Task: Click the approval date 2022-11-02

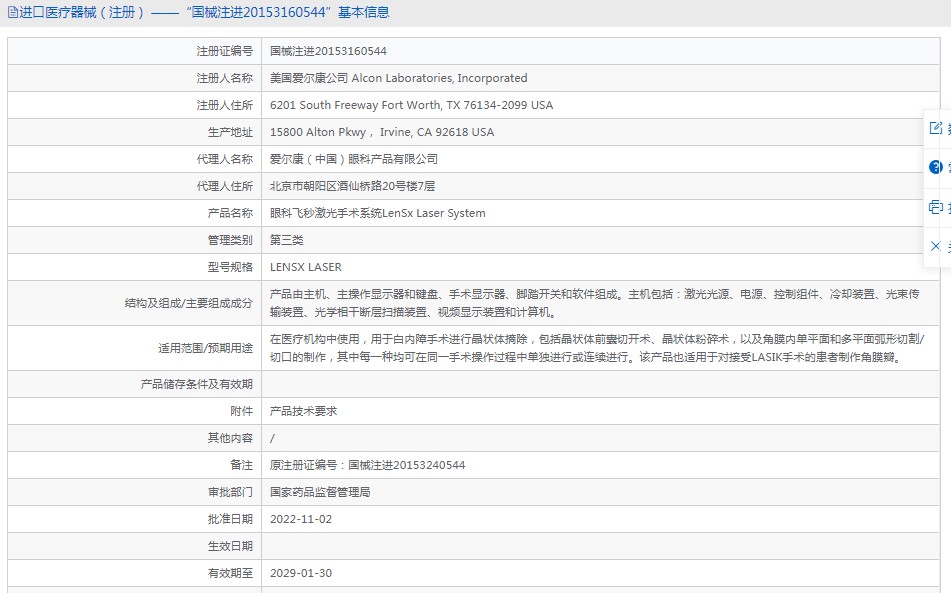Action: pos(300,519)
